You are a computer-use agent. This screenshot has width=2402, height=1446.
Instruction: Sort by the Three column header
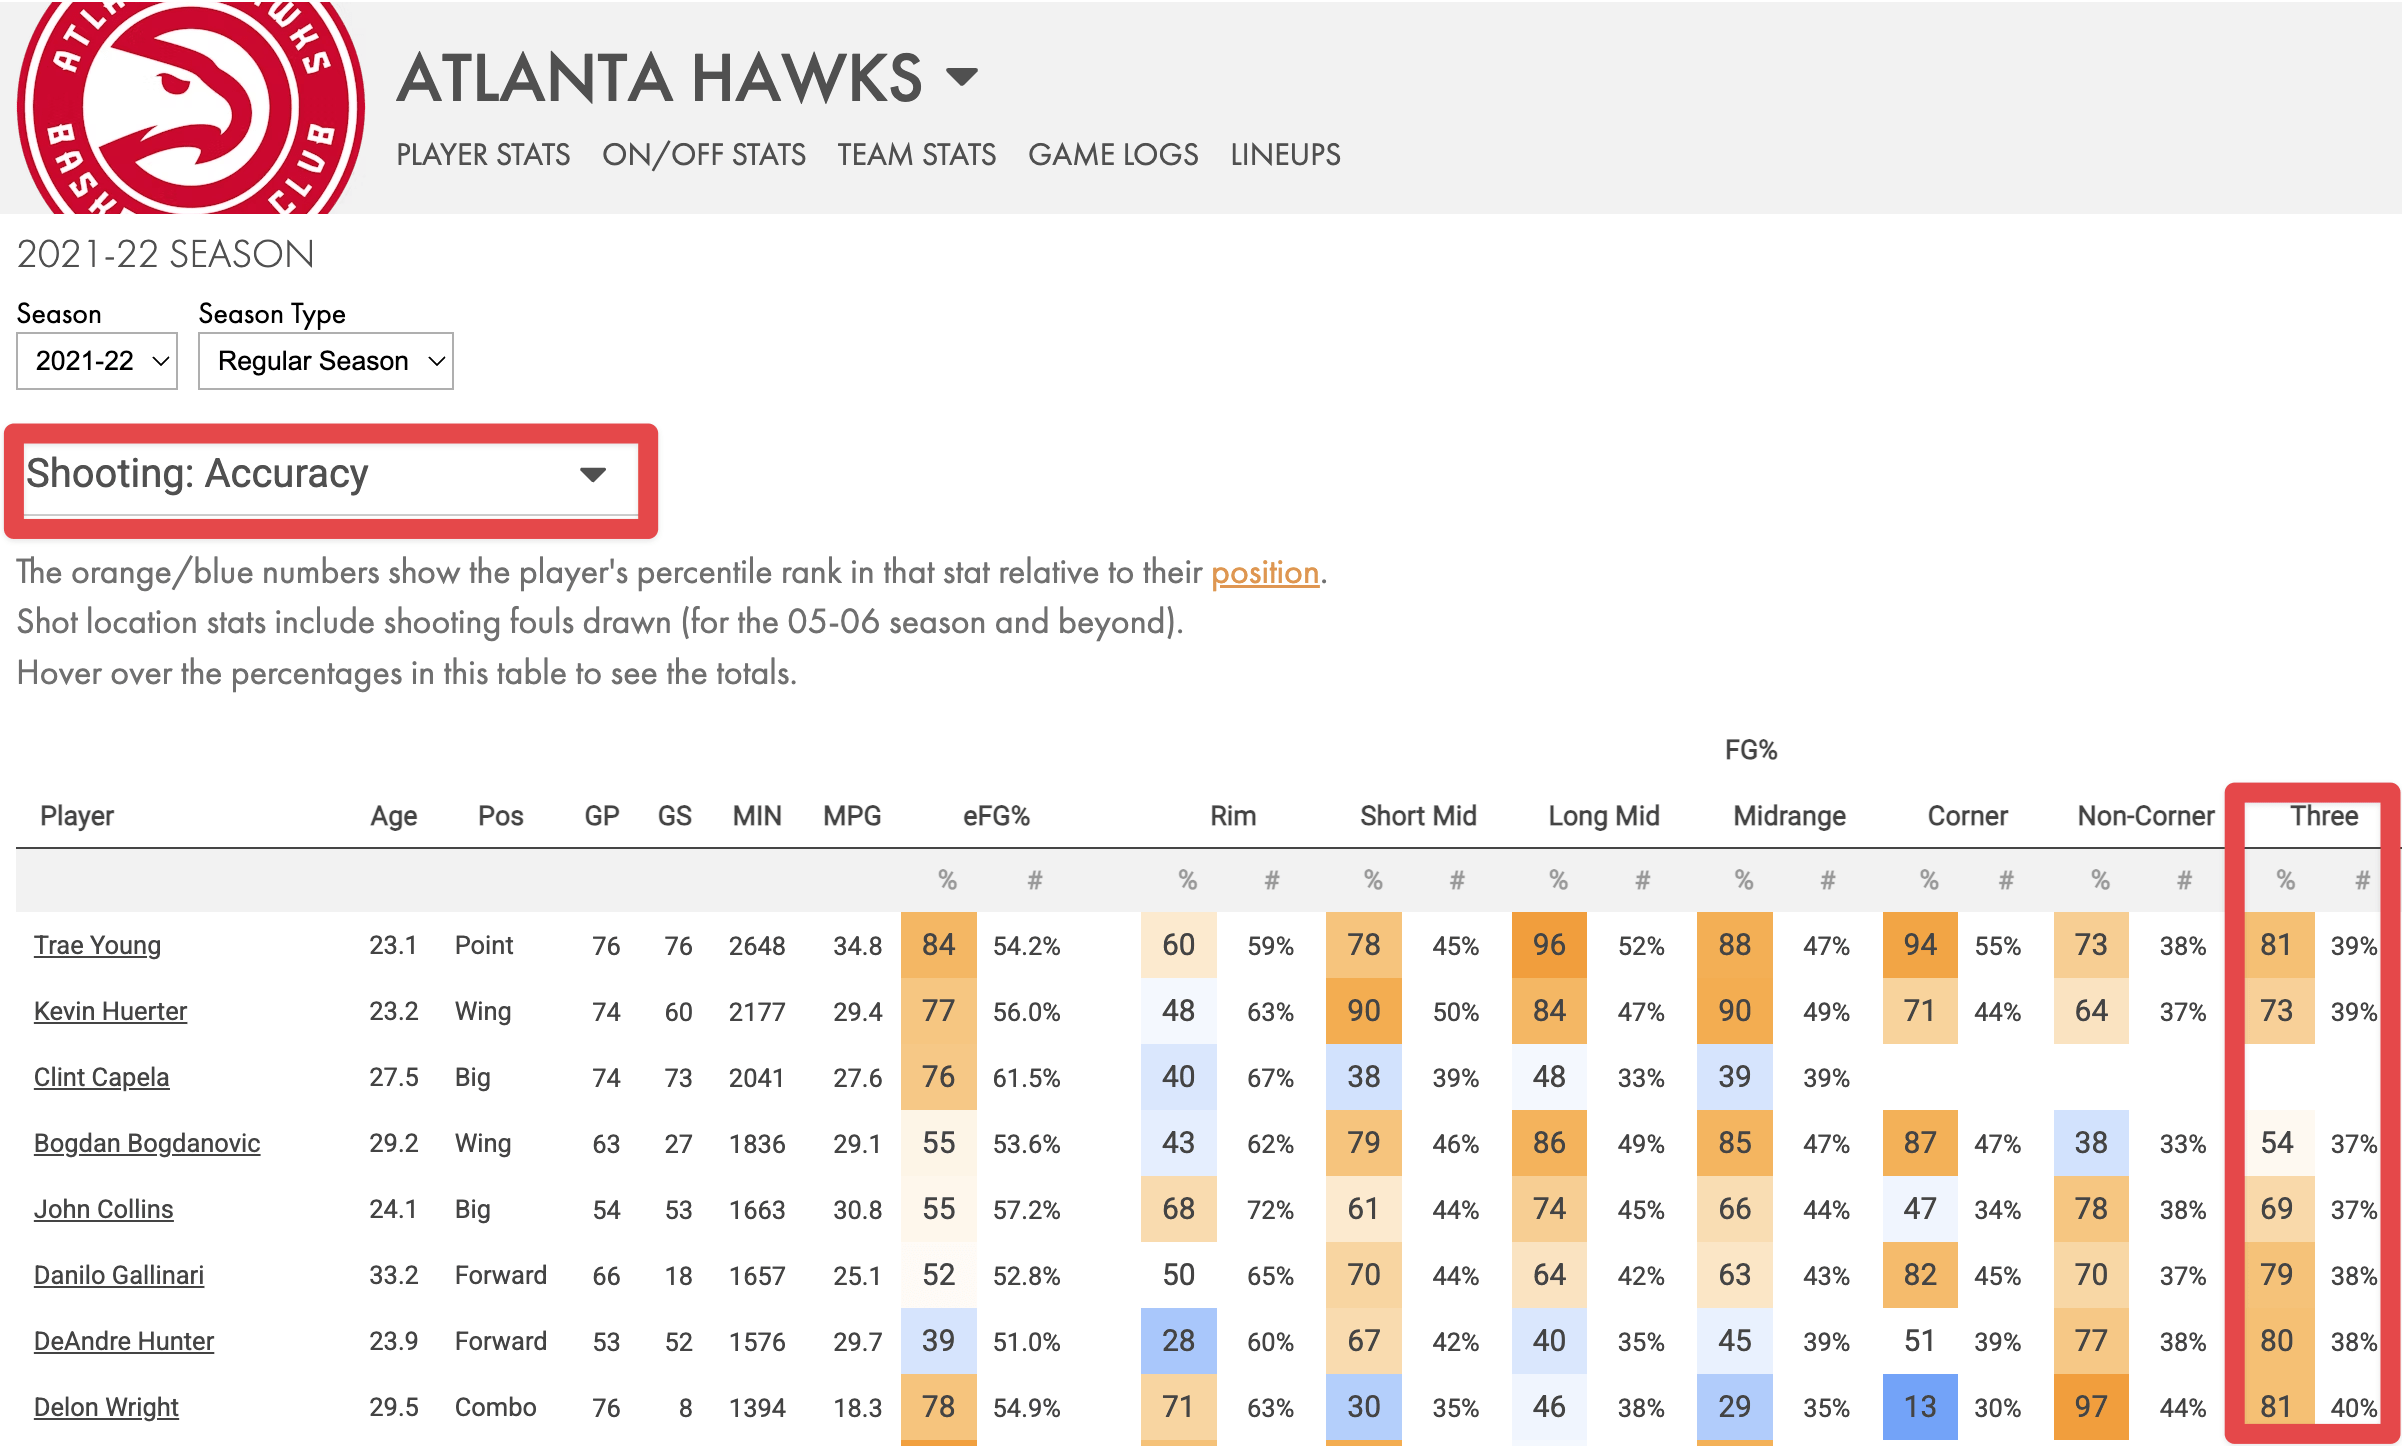coord(2323,816)
